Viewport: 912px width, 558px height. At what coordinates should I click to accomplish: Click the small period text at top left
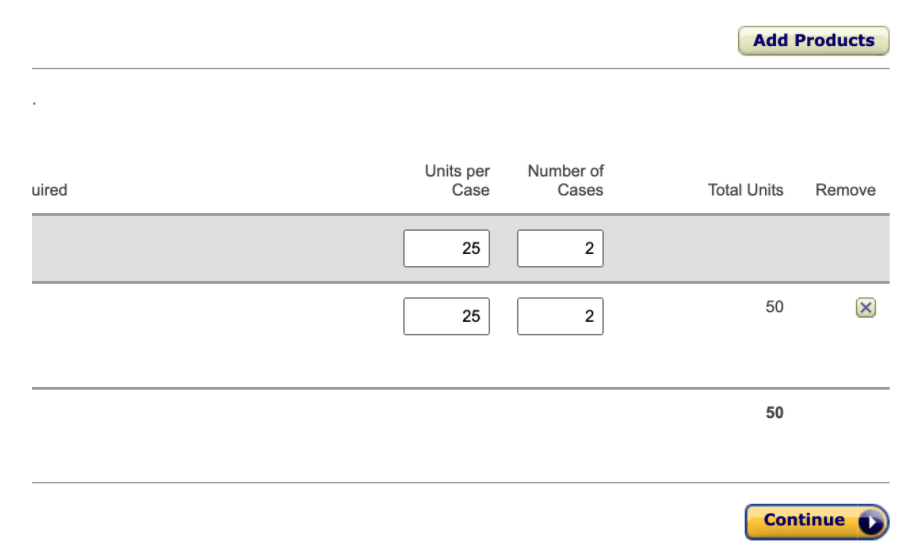click(34, 104)
